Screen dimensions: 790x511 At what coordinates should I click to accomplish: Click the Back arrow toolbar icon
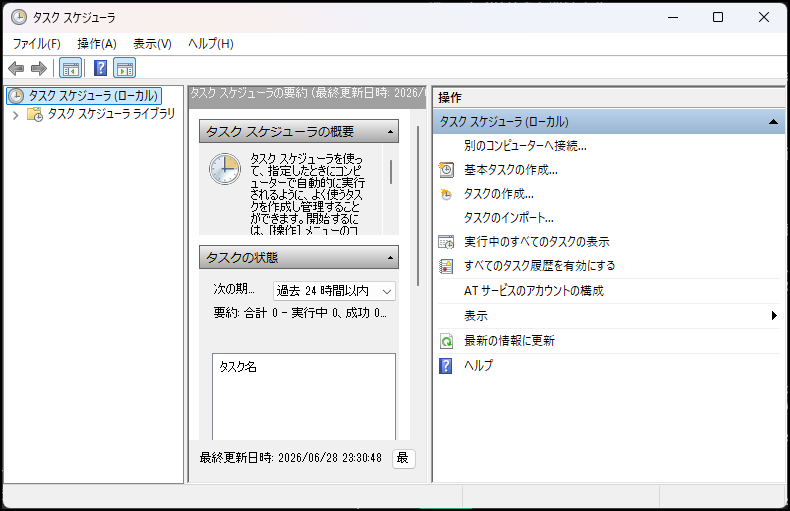16,68
